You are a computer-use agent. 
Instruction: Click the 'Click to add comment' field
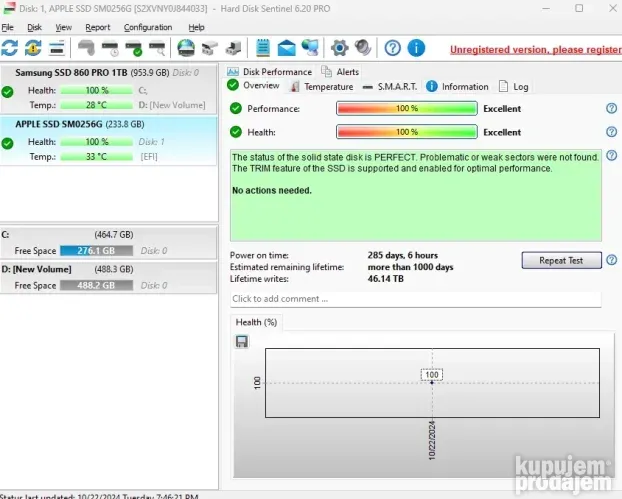coord(415,299)
